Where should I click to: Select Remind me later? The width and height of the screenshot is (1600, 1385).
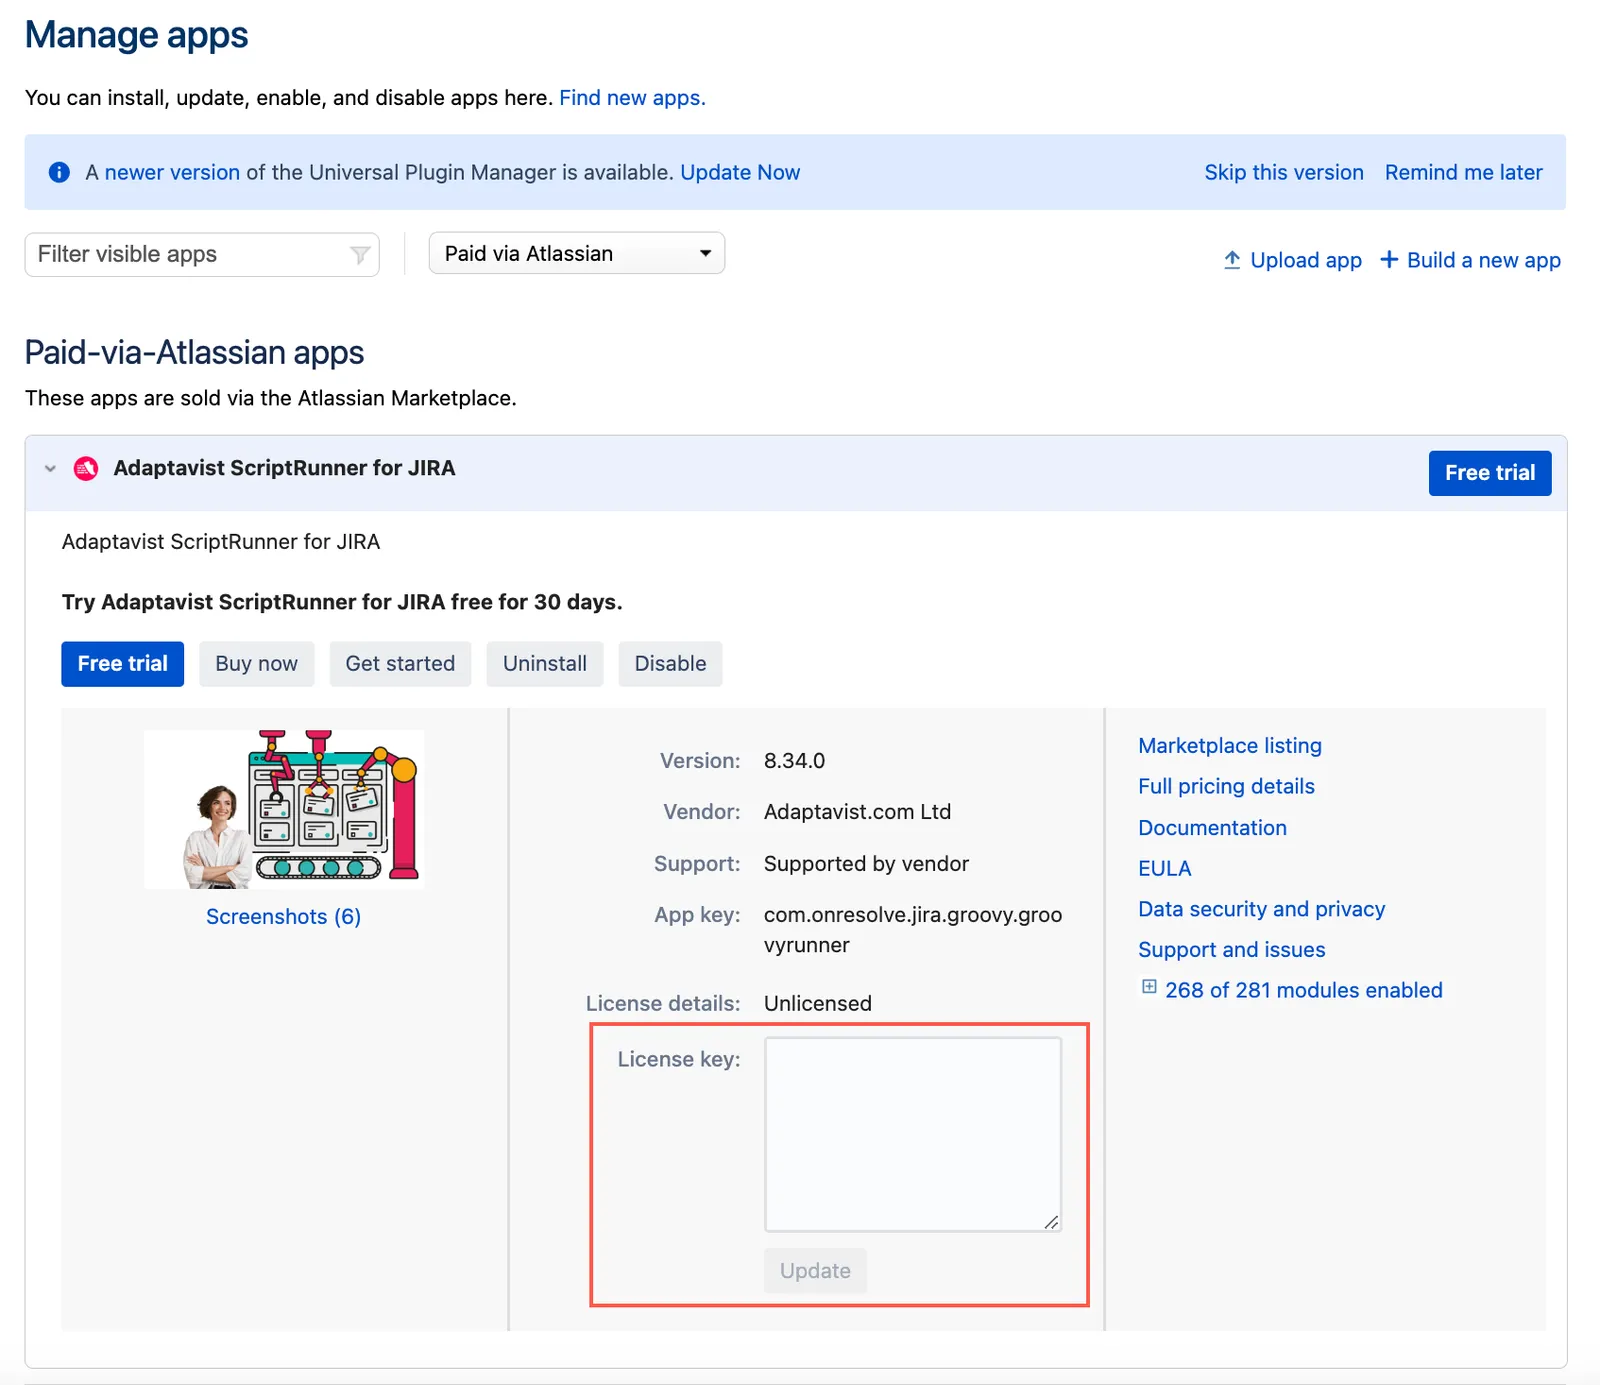click(1464, 172)
